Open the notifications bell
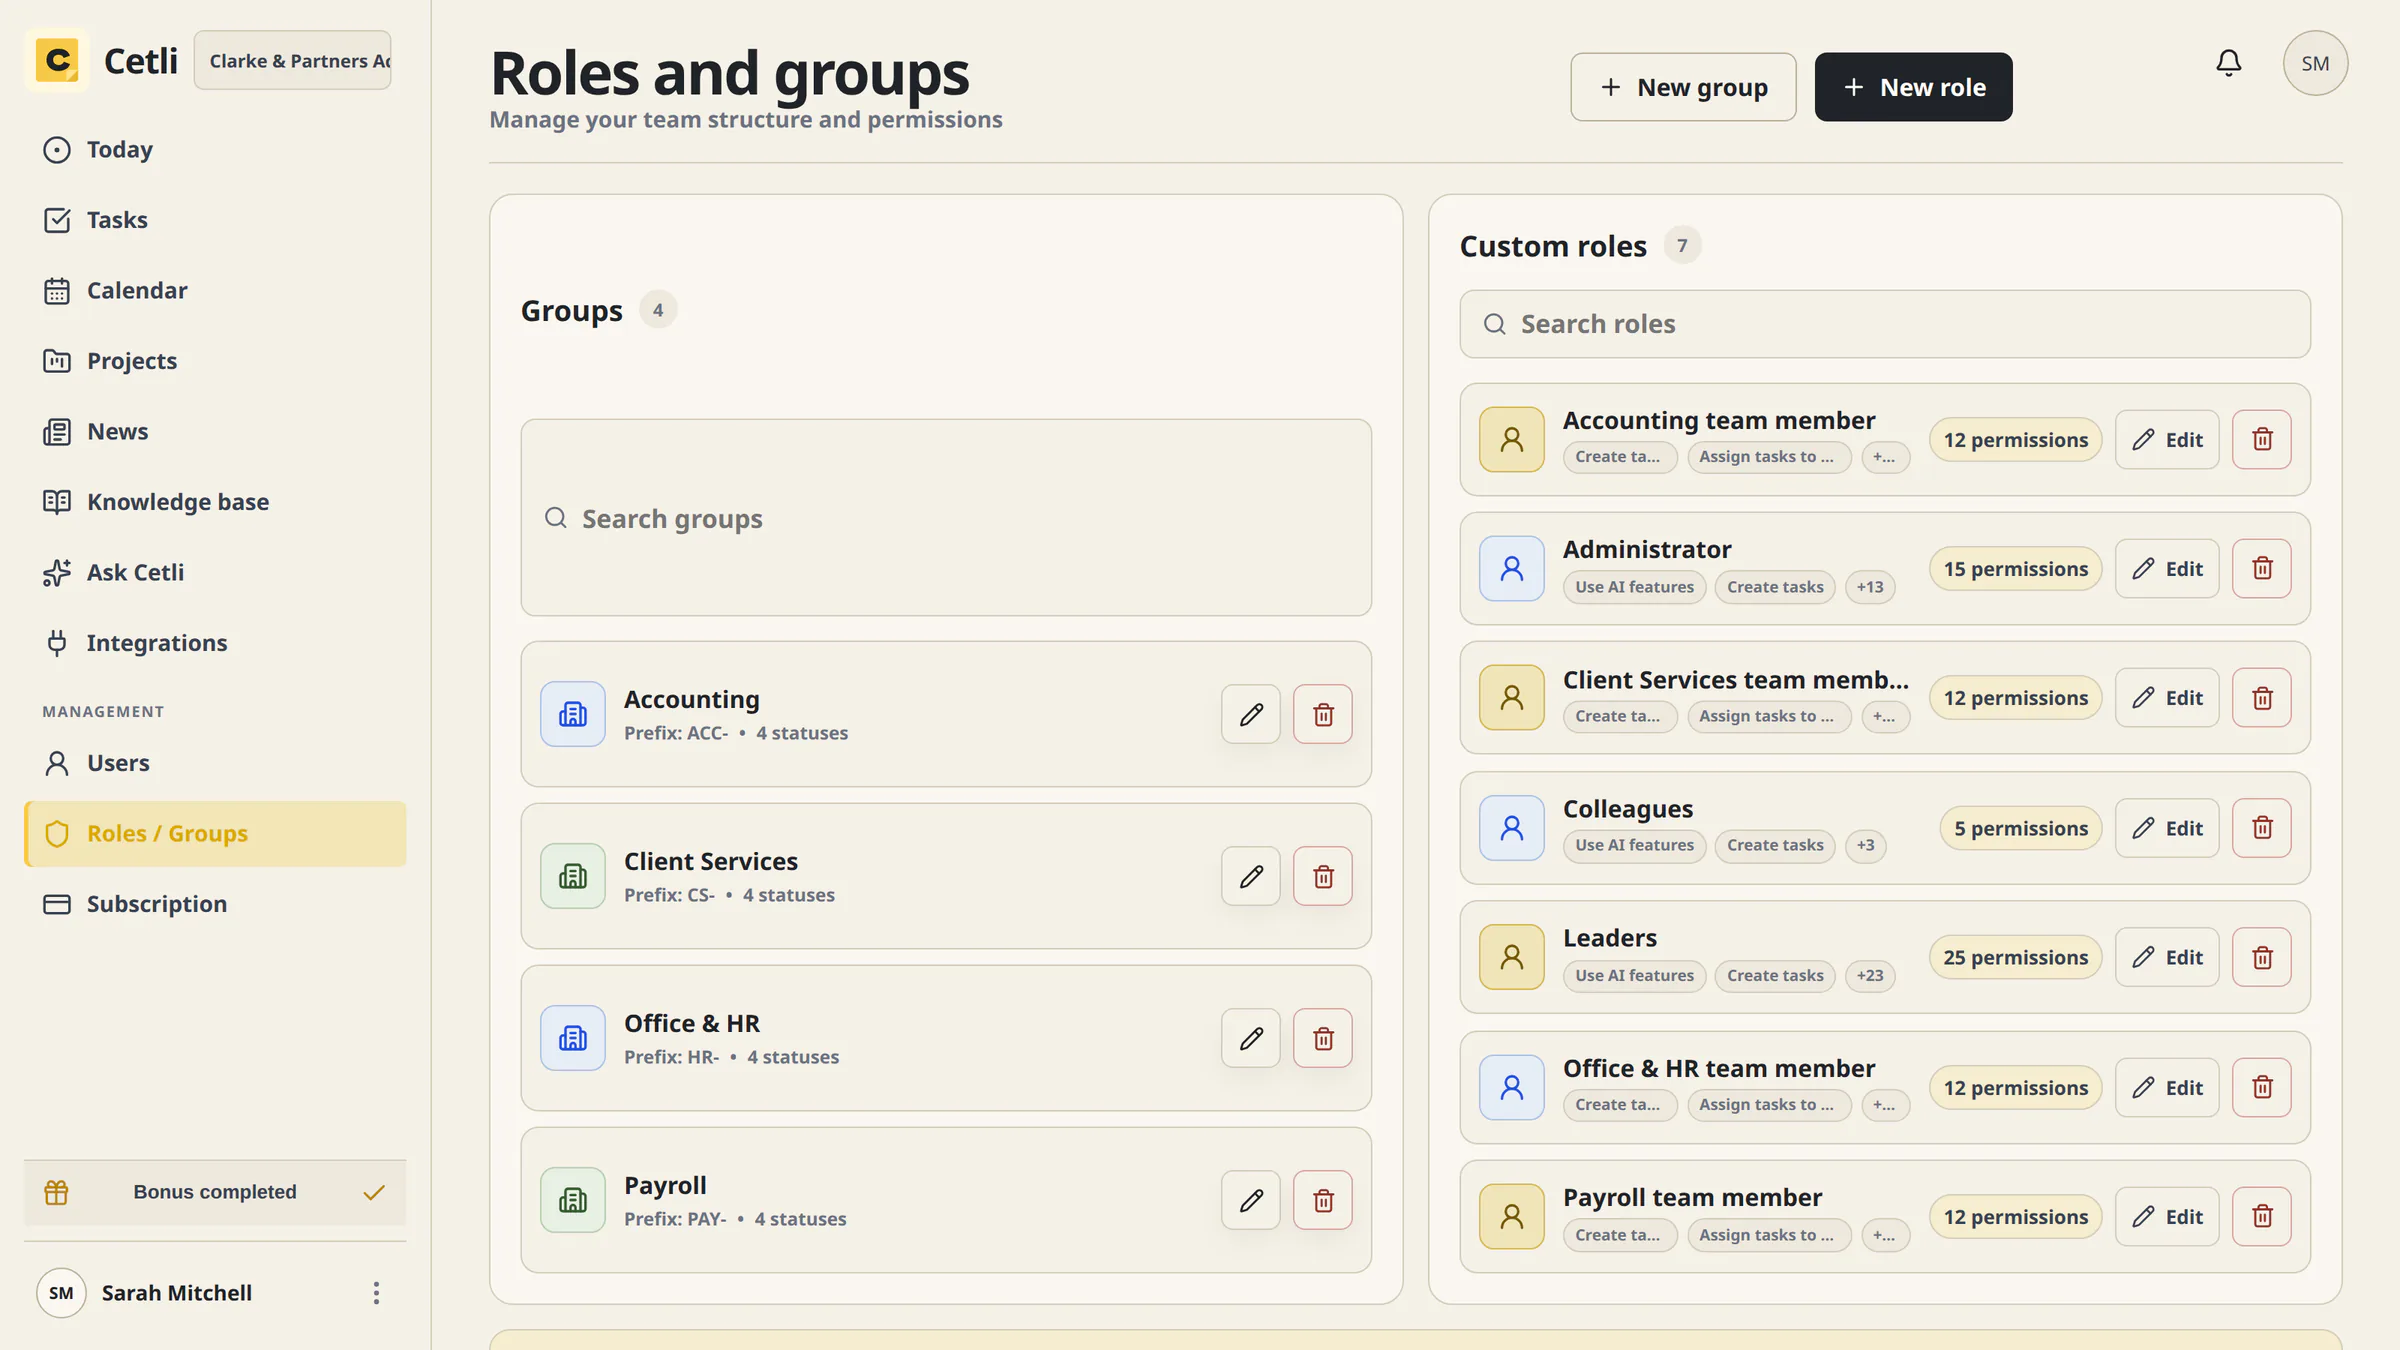The width and height of the screenshot is (2400, 1350). [2228, 63]
